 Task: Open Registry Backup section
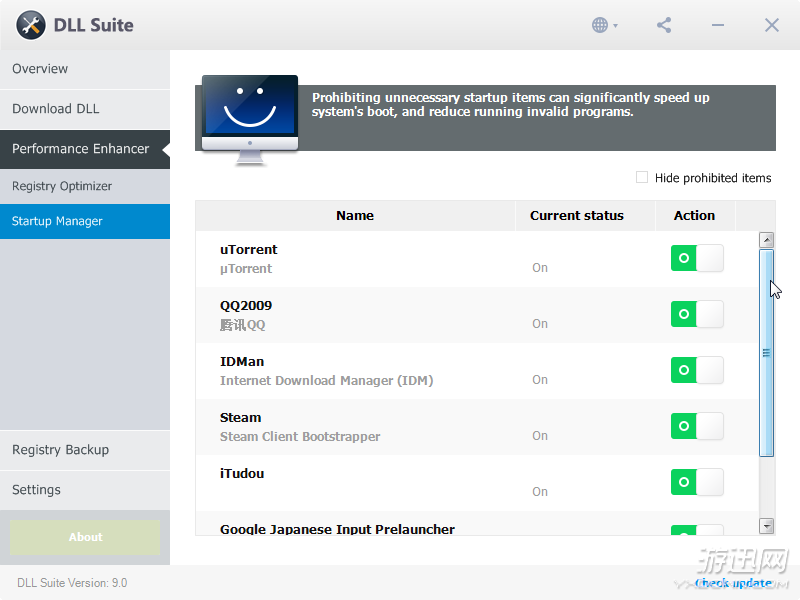tap(85, 450)
